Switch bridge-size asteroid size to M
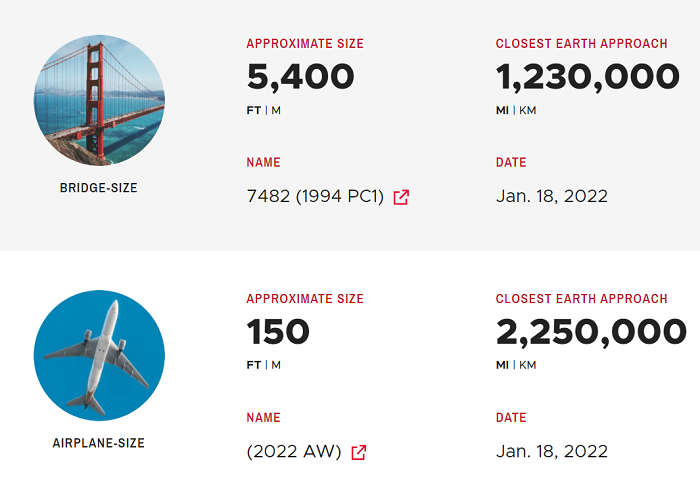 point(276,110)
